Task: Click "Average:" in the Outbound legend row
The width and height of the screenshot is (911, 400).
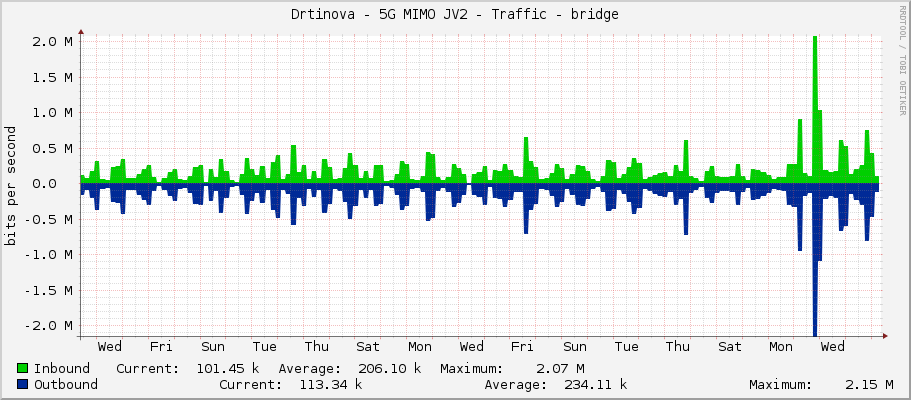Action: [515, 384]
